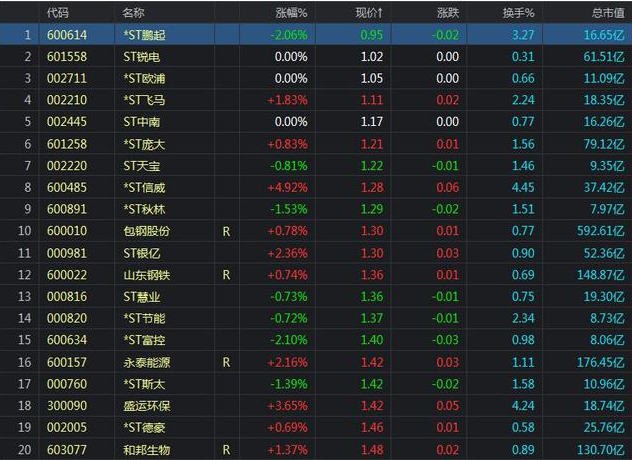Select stock code 300090

pos(67,406)
